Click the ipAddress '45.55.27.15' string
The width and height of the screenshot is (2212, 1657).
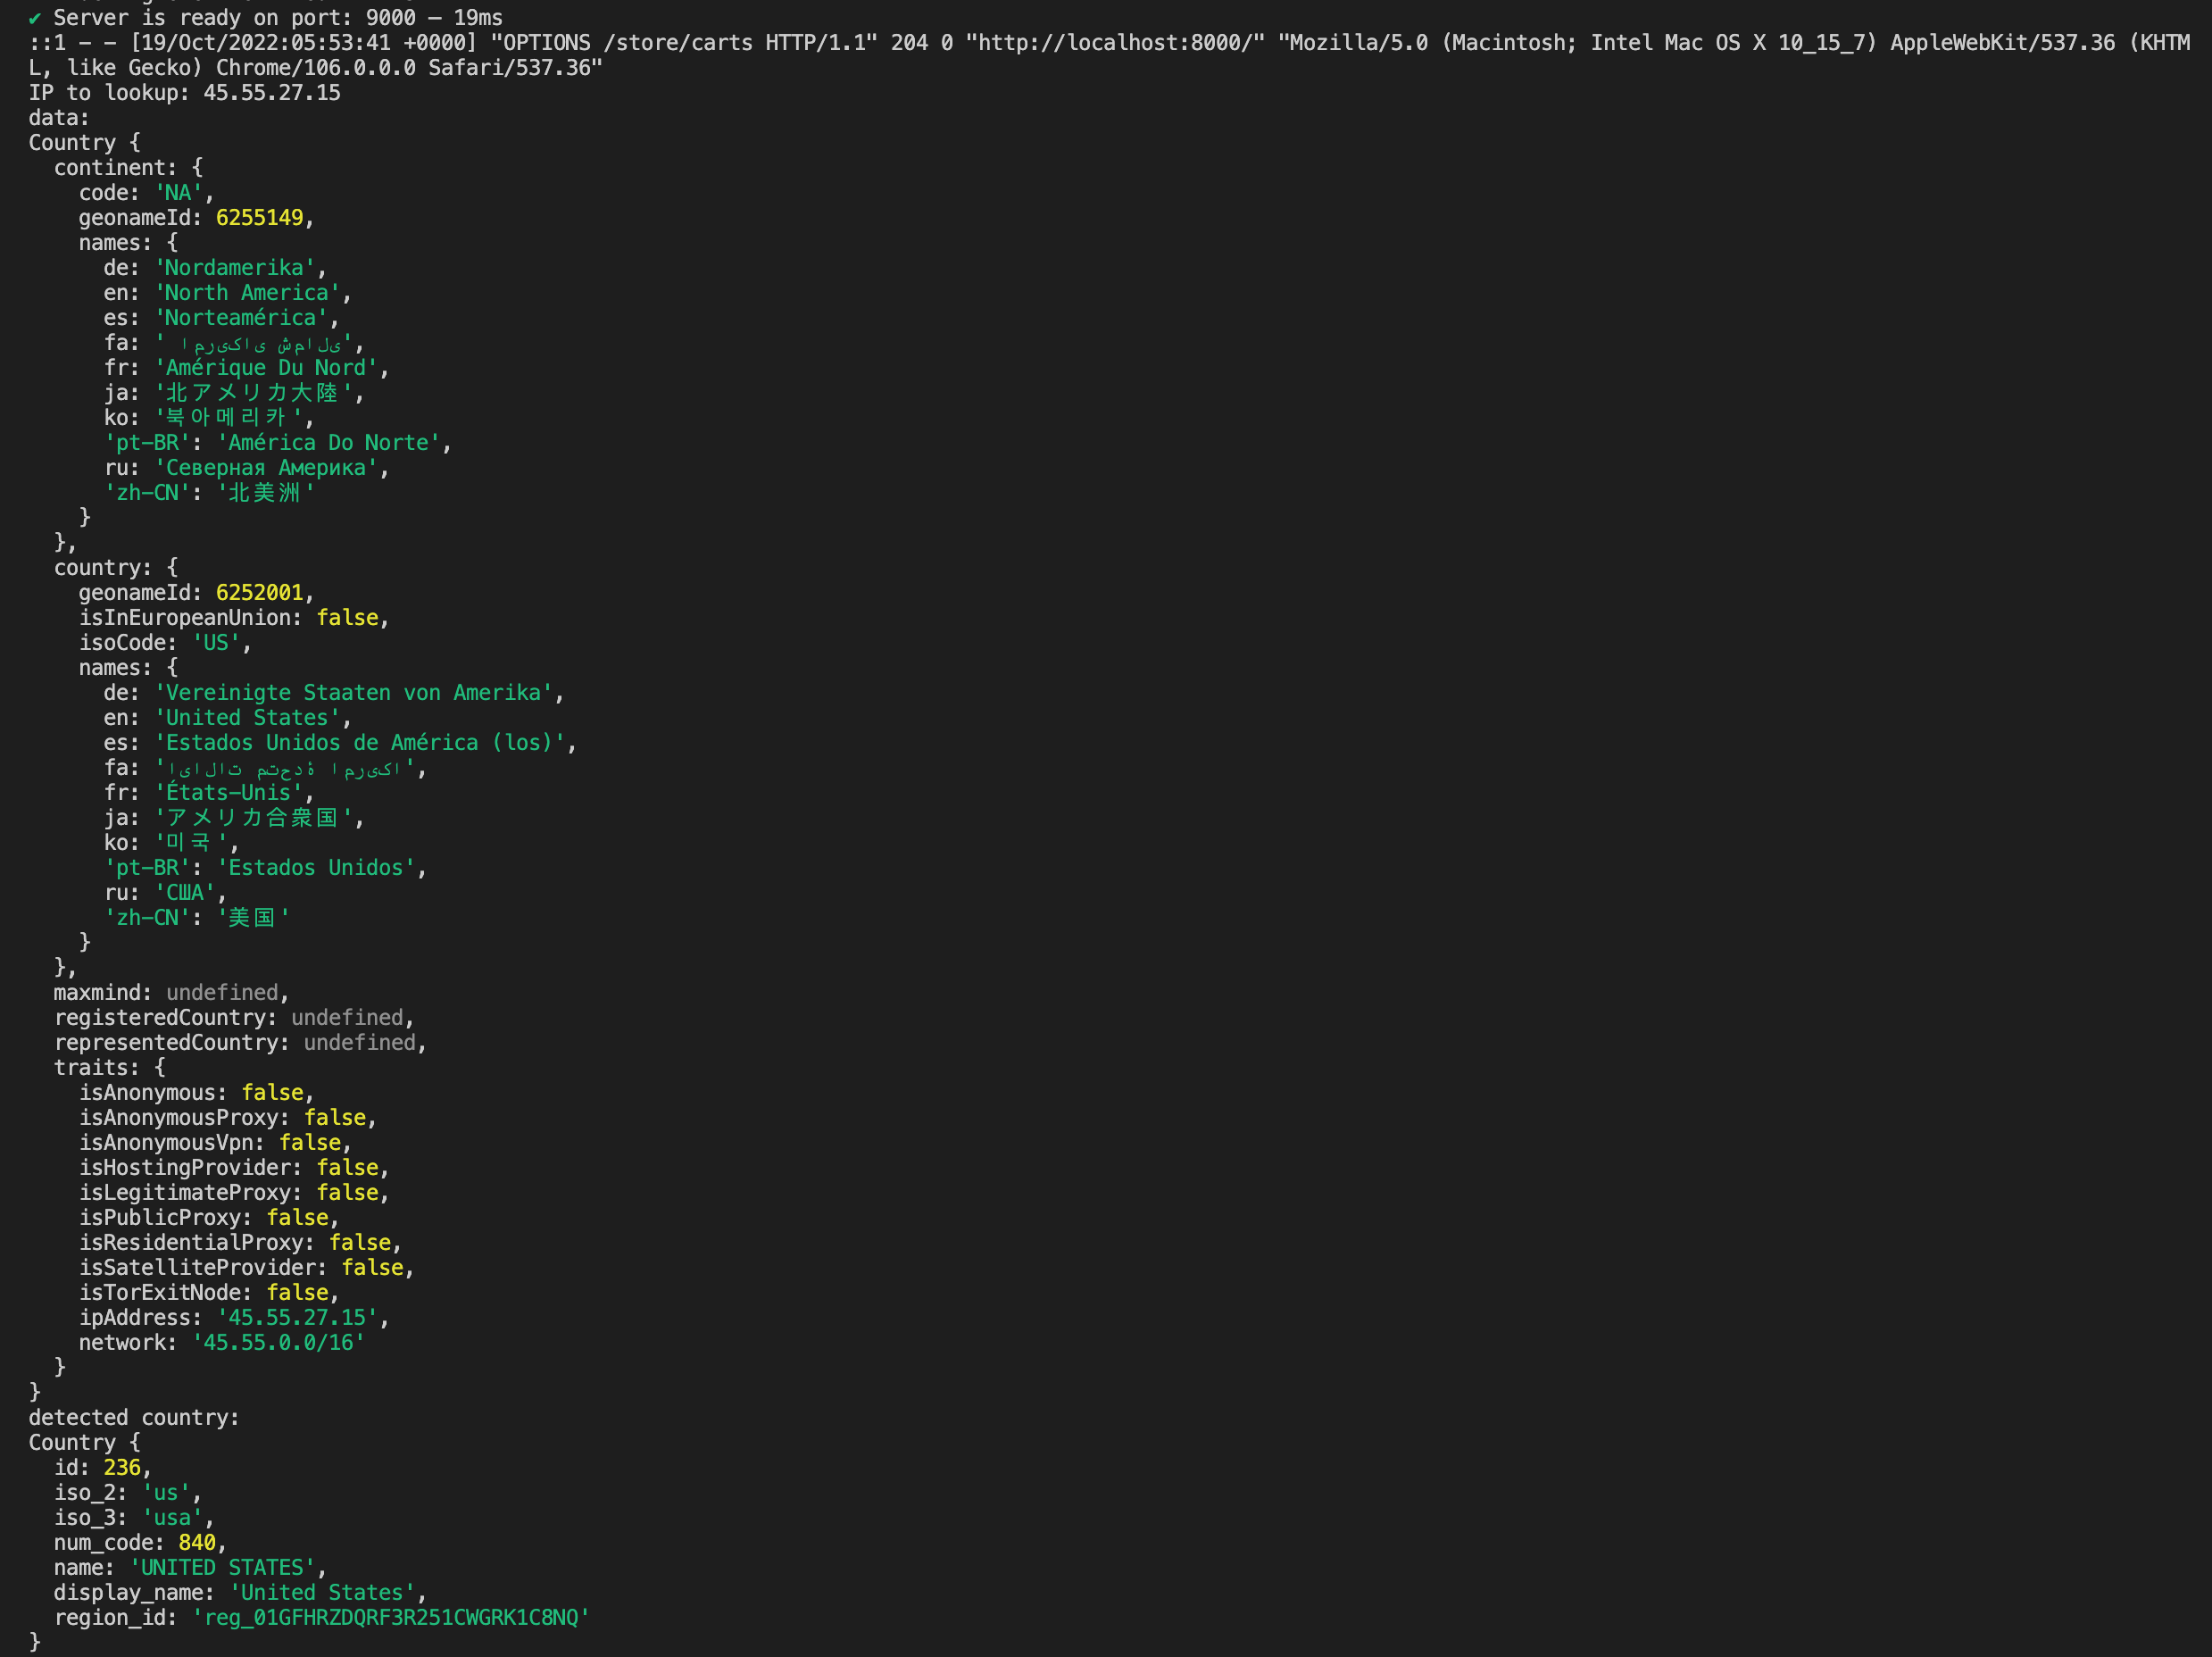[x=297, y=1318]
